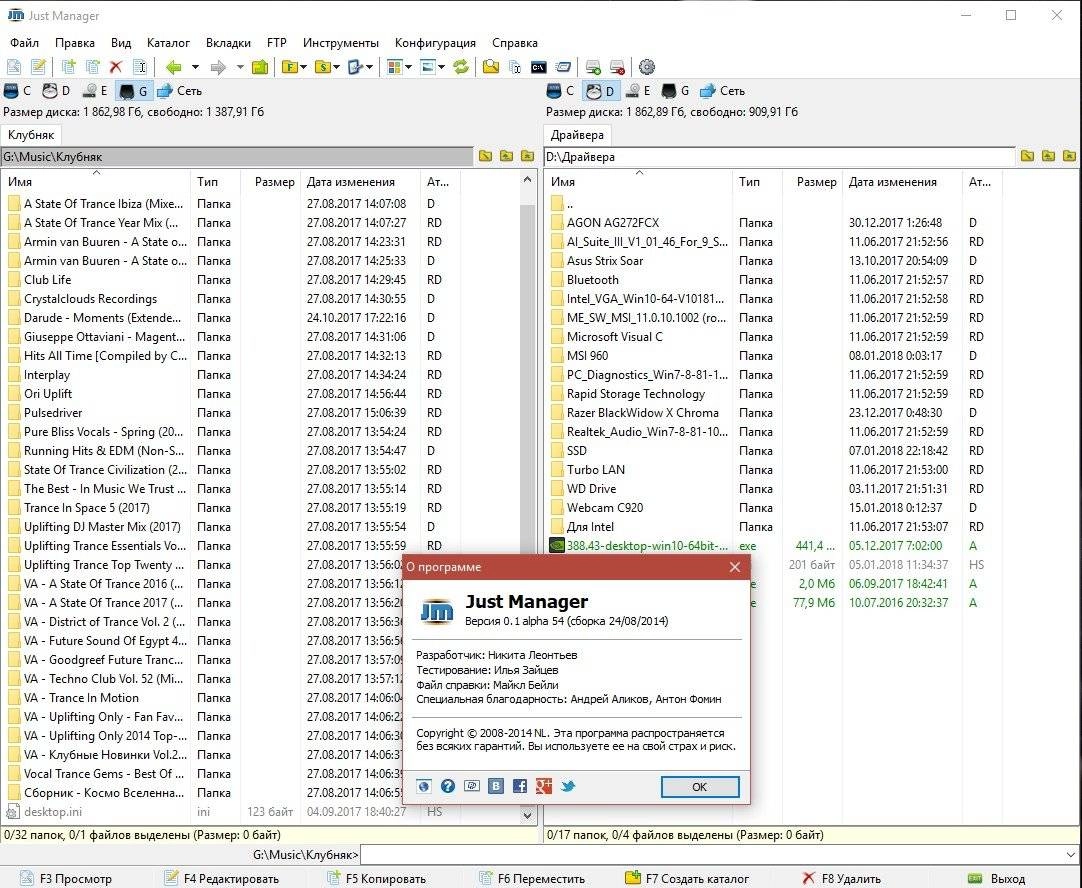Open settings with the gear icon
This screenshot has width=1082, height=888.
coord(647,67)
